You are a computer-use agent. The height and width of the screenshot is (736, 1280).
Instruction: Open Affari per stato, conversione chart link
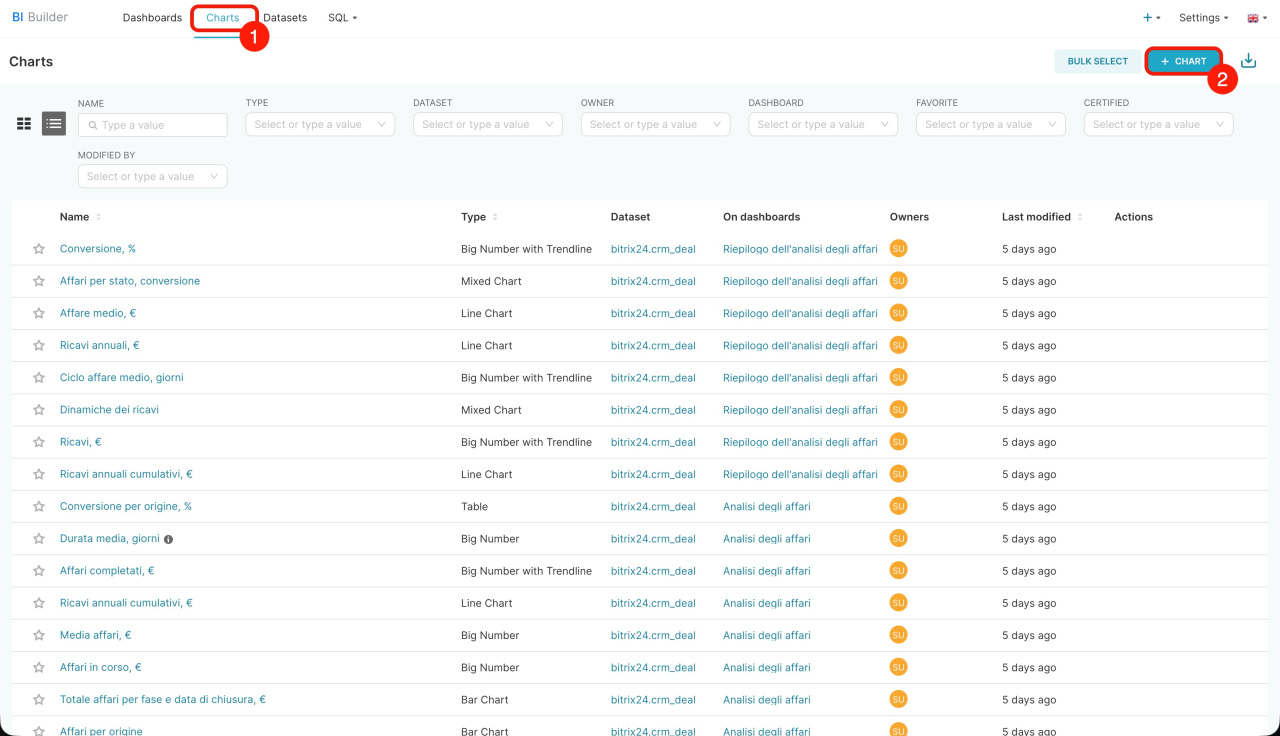pyautogui.click(x=130, y=281)
